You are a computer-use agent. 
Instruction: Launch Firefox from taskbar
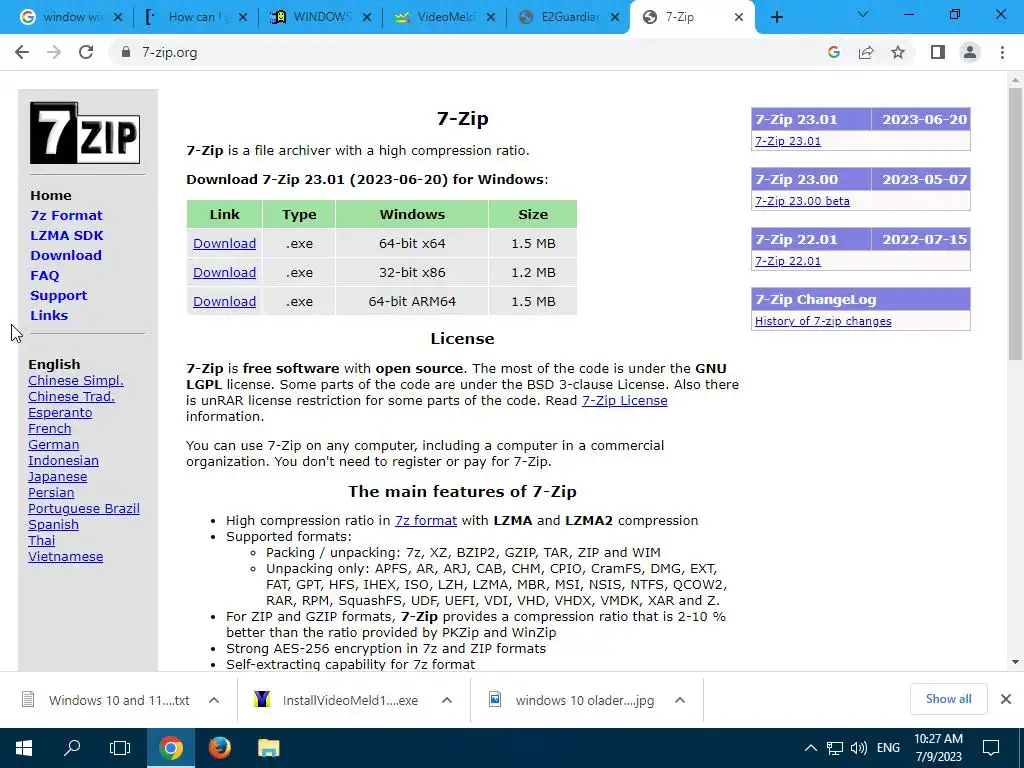[219, 748]
